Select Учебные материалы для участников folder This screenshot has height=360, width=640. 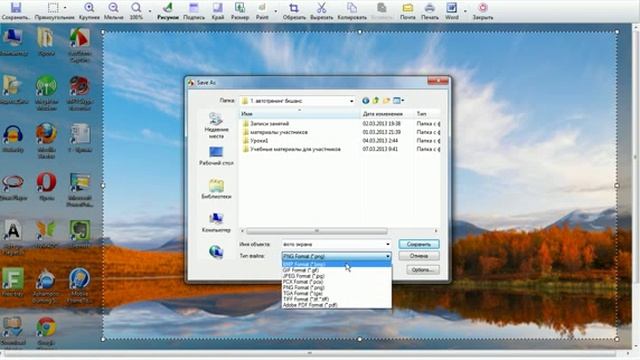296,149
